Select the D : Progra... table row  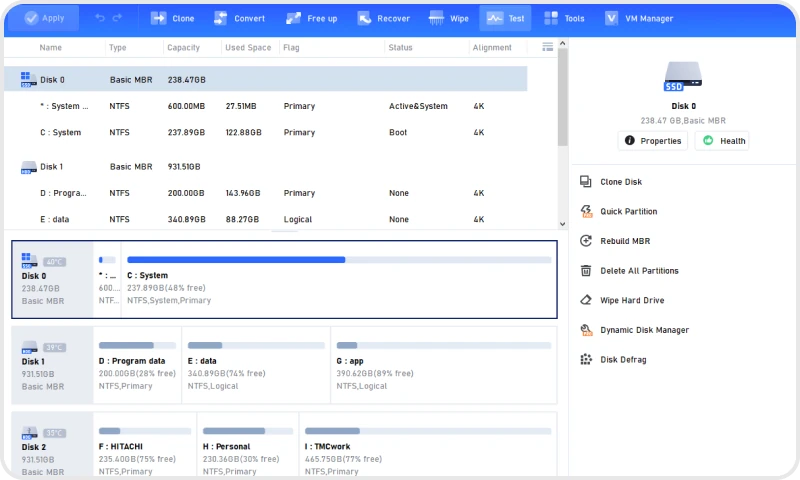pyautogui.click(x=265, y=193)
